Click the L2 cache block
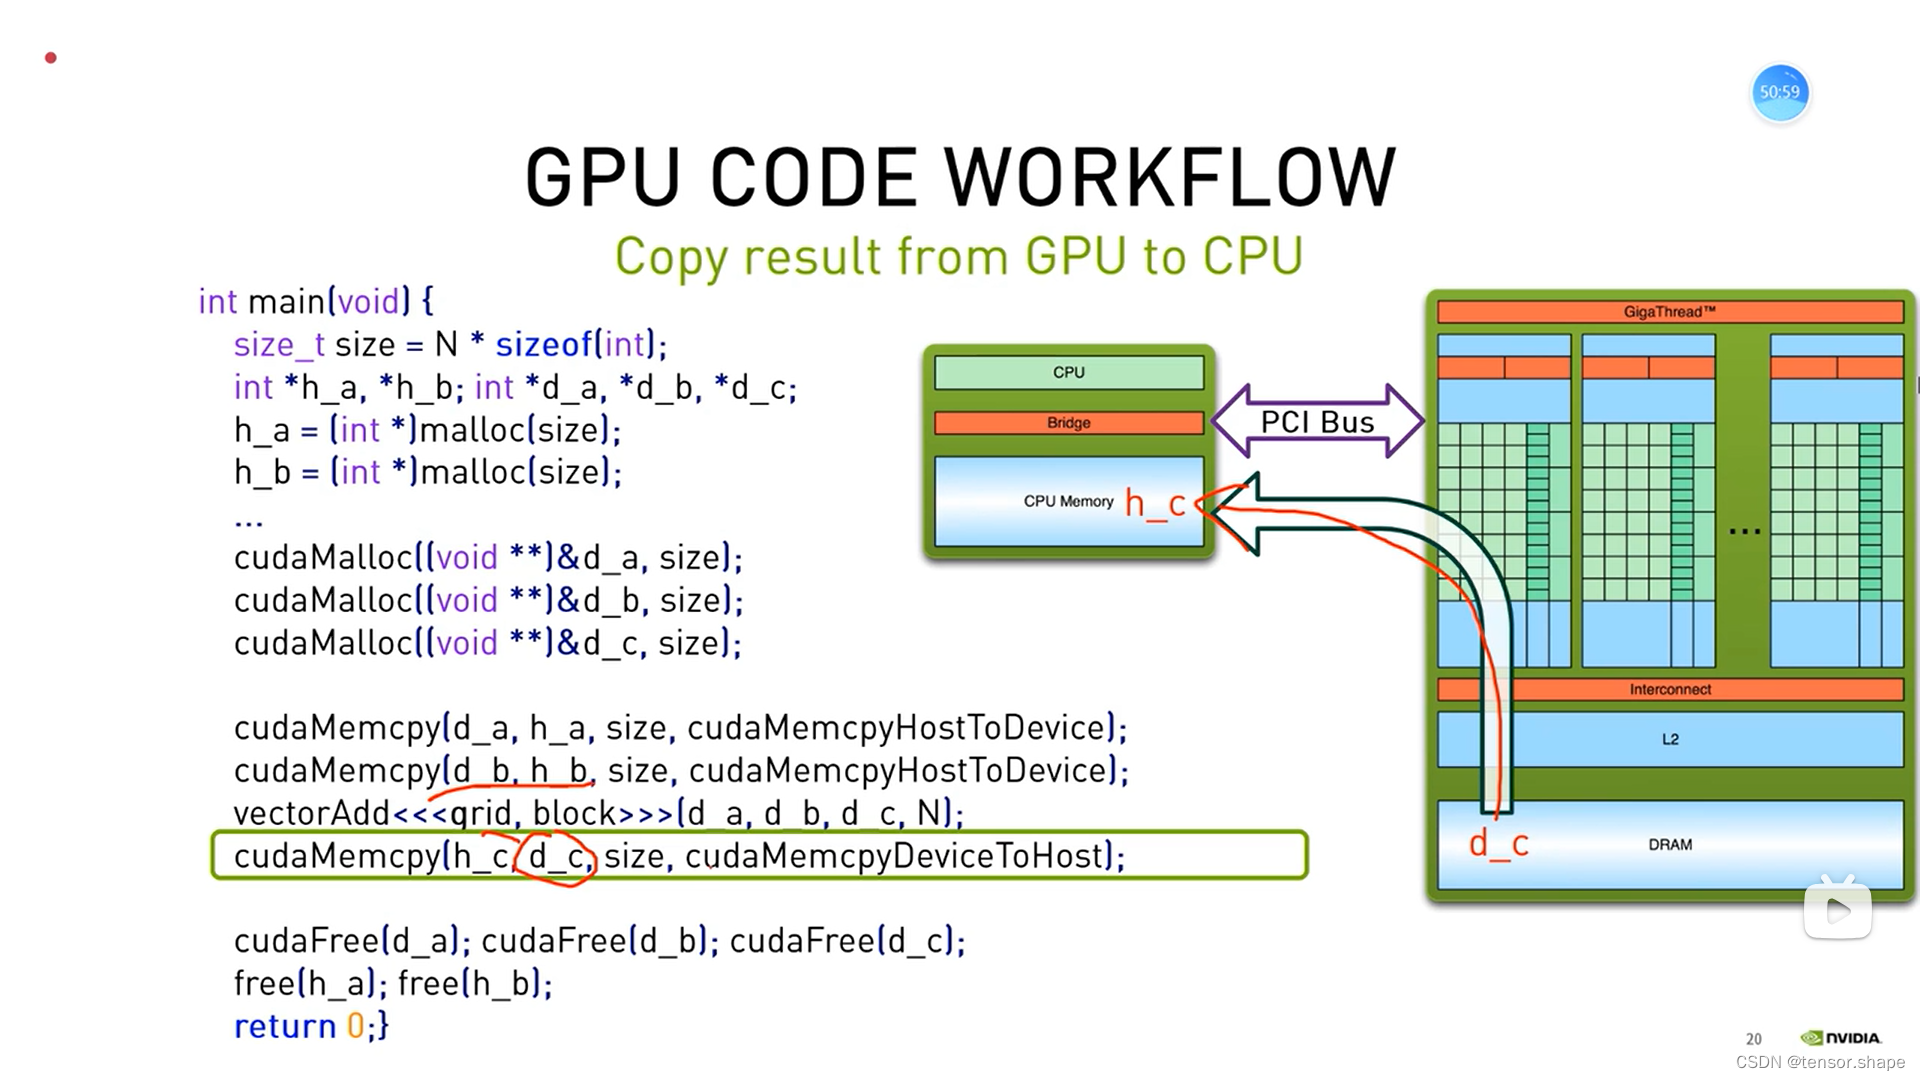Screen dimensions: 1920x1080 point(1670,739)
